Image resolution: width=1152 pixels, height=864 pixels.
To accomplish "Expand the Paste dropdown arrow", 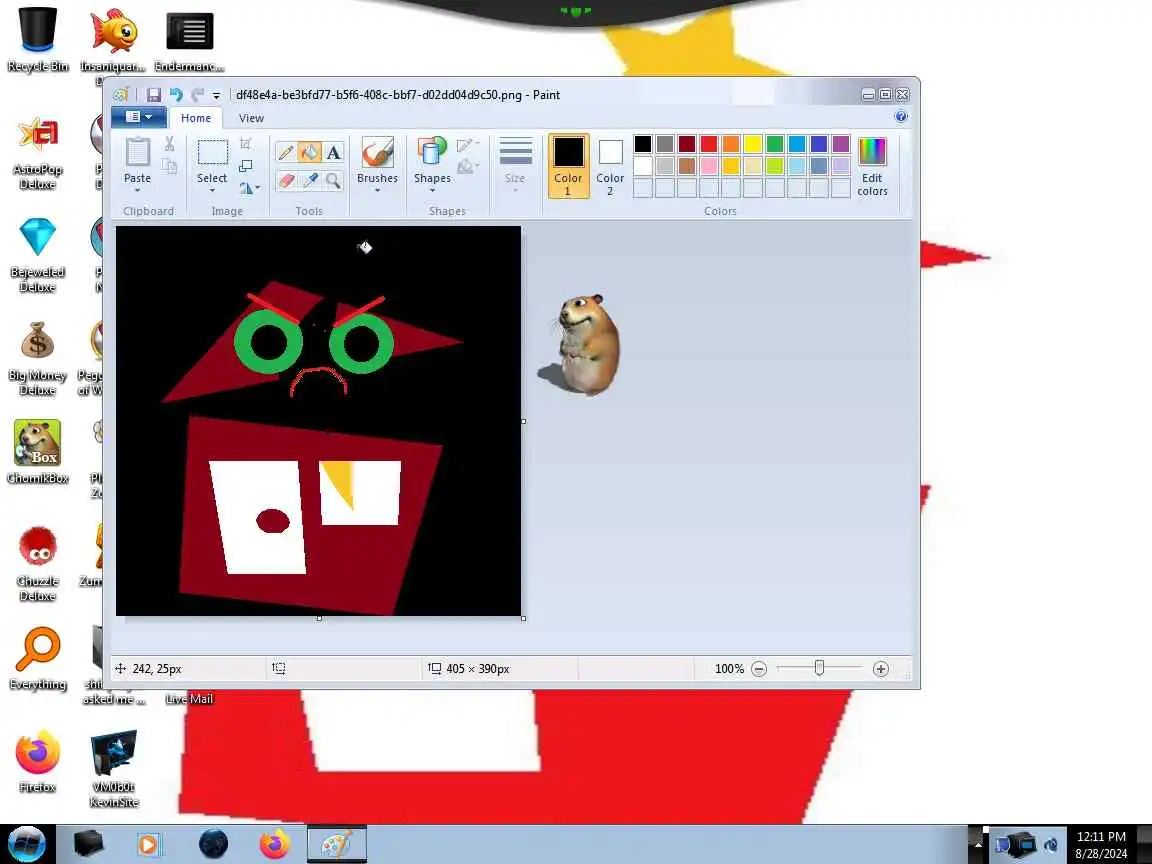I will [137, 190].
